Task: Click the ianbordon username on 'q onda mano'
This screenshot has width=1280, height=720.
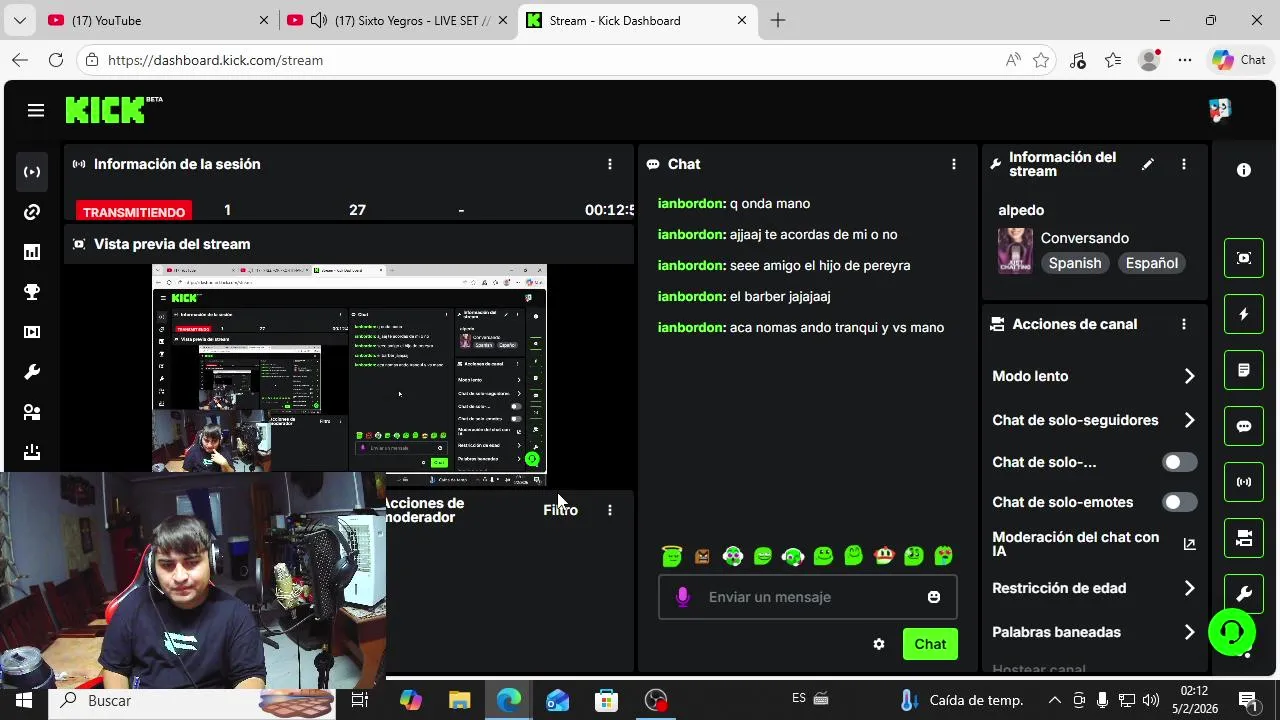Action: click(691, 203)
